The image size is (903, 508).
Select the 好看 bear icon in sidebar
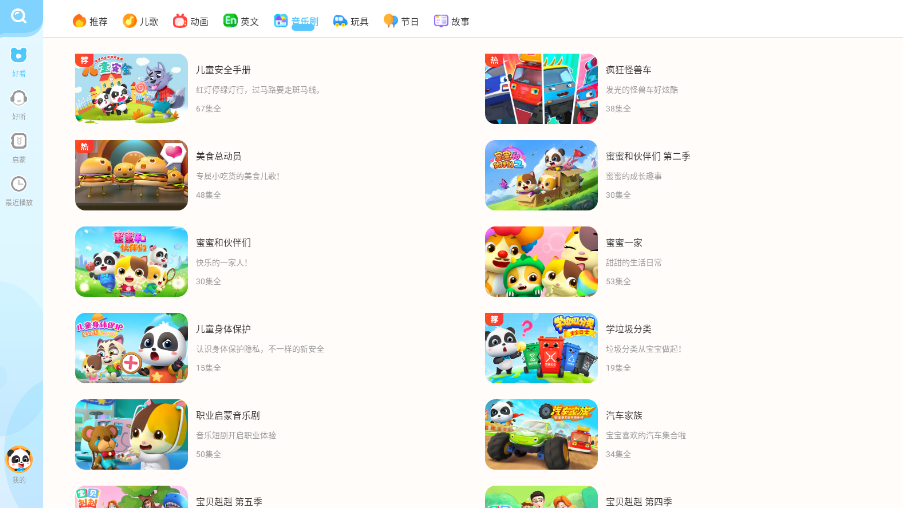click(x=18, y=55)
